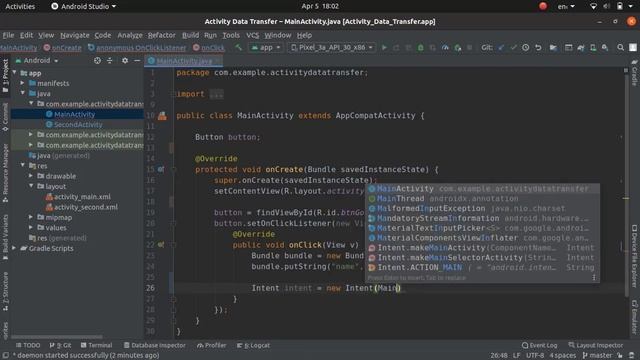Click the onCreate breadcrumb in navigation bar

point(62,48)
